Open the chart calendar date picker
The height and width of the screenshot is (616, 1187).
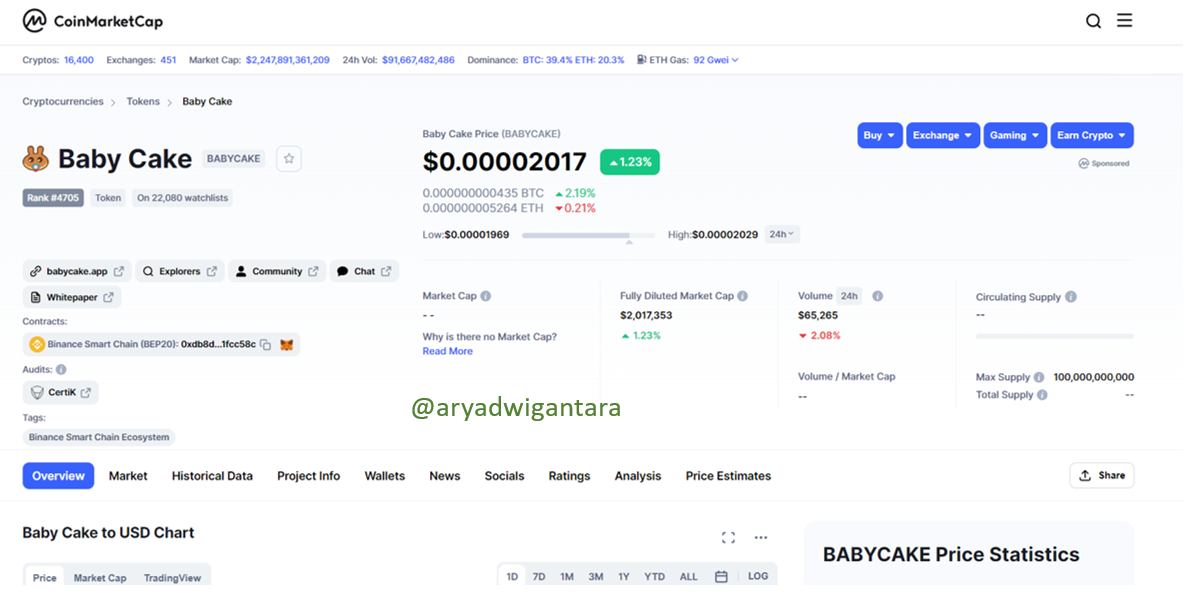(x=721, y=577)
